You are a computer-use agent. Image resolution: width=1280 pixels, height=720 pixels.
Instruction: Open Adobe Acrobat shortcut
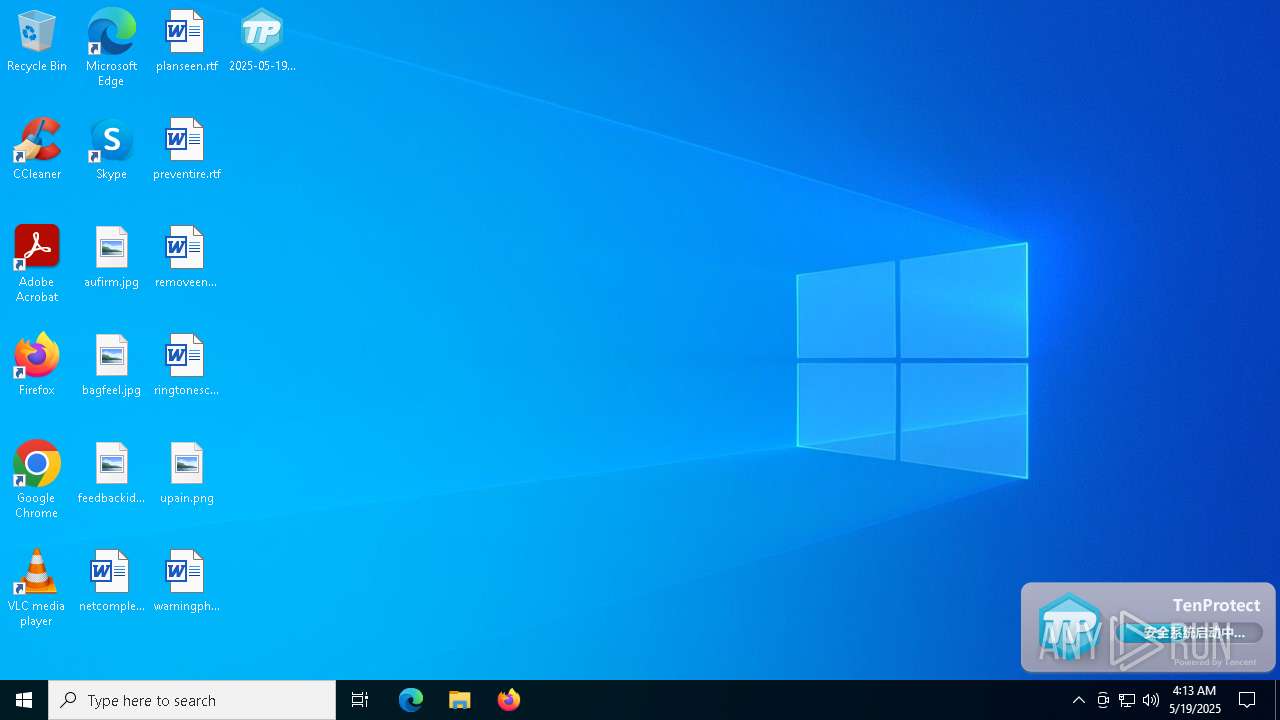(37, 264)
